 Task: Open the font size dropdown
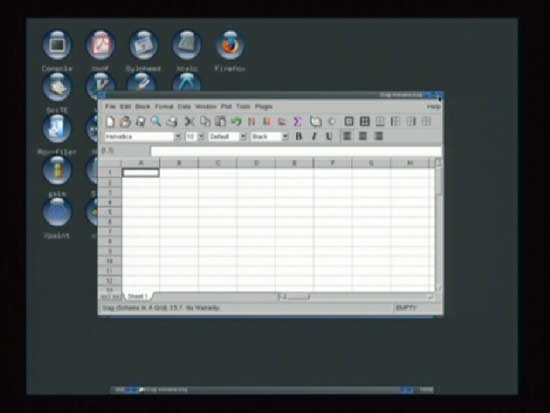[x=201, y=136]
